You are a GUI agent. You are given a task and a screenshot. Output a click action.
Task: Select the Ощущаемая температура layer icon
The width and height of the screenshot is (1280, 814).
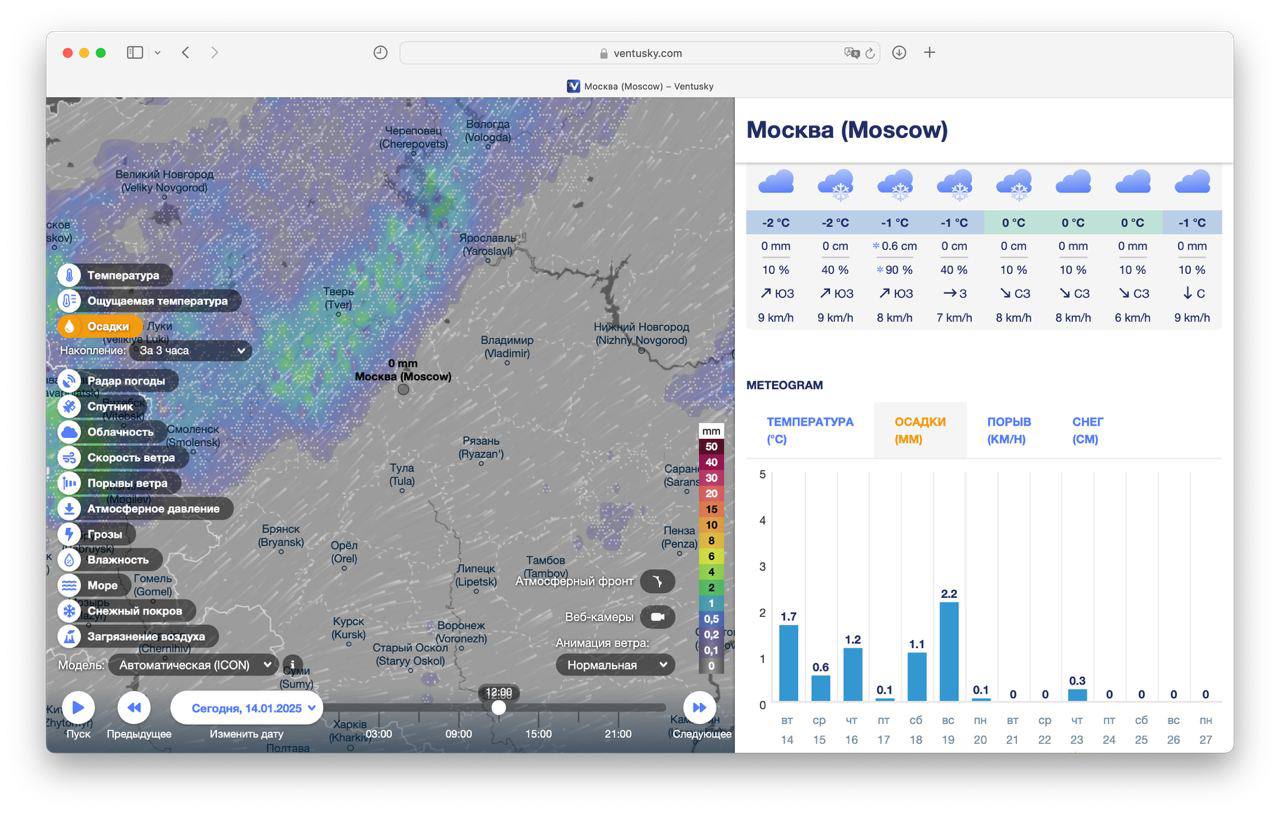[x=68, y=300]
